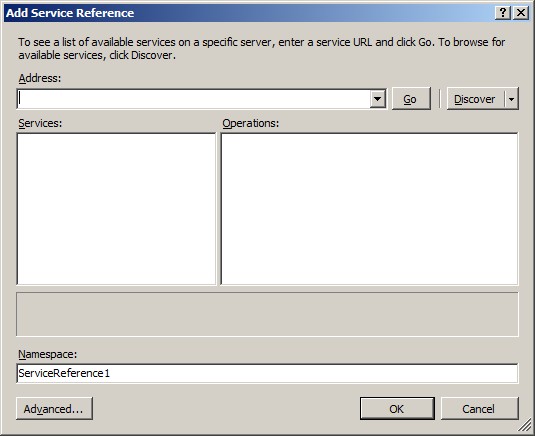Click the Services: label
Viewport: 535px width, 436px height.
pos(40,123)
